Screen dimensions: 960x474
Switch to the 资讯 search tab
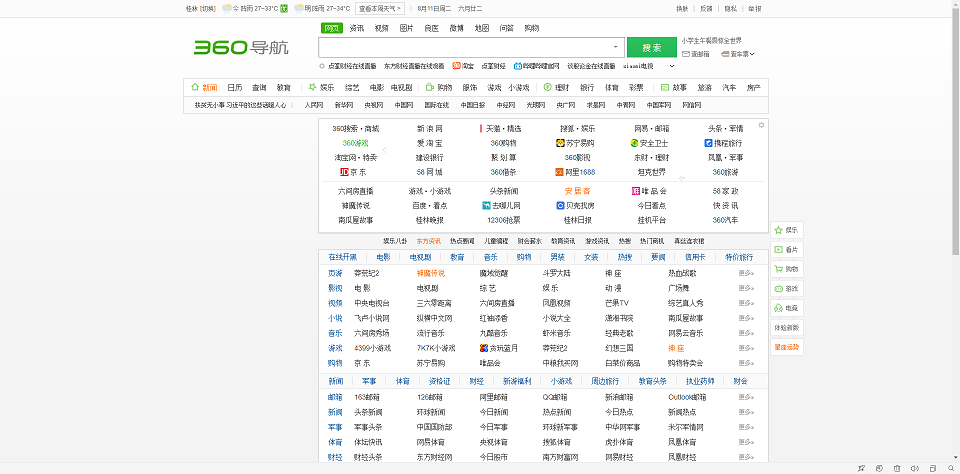coord(357,28)
